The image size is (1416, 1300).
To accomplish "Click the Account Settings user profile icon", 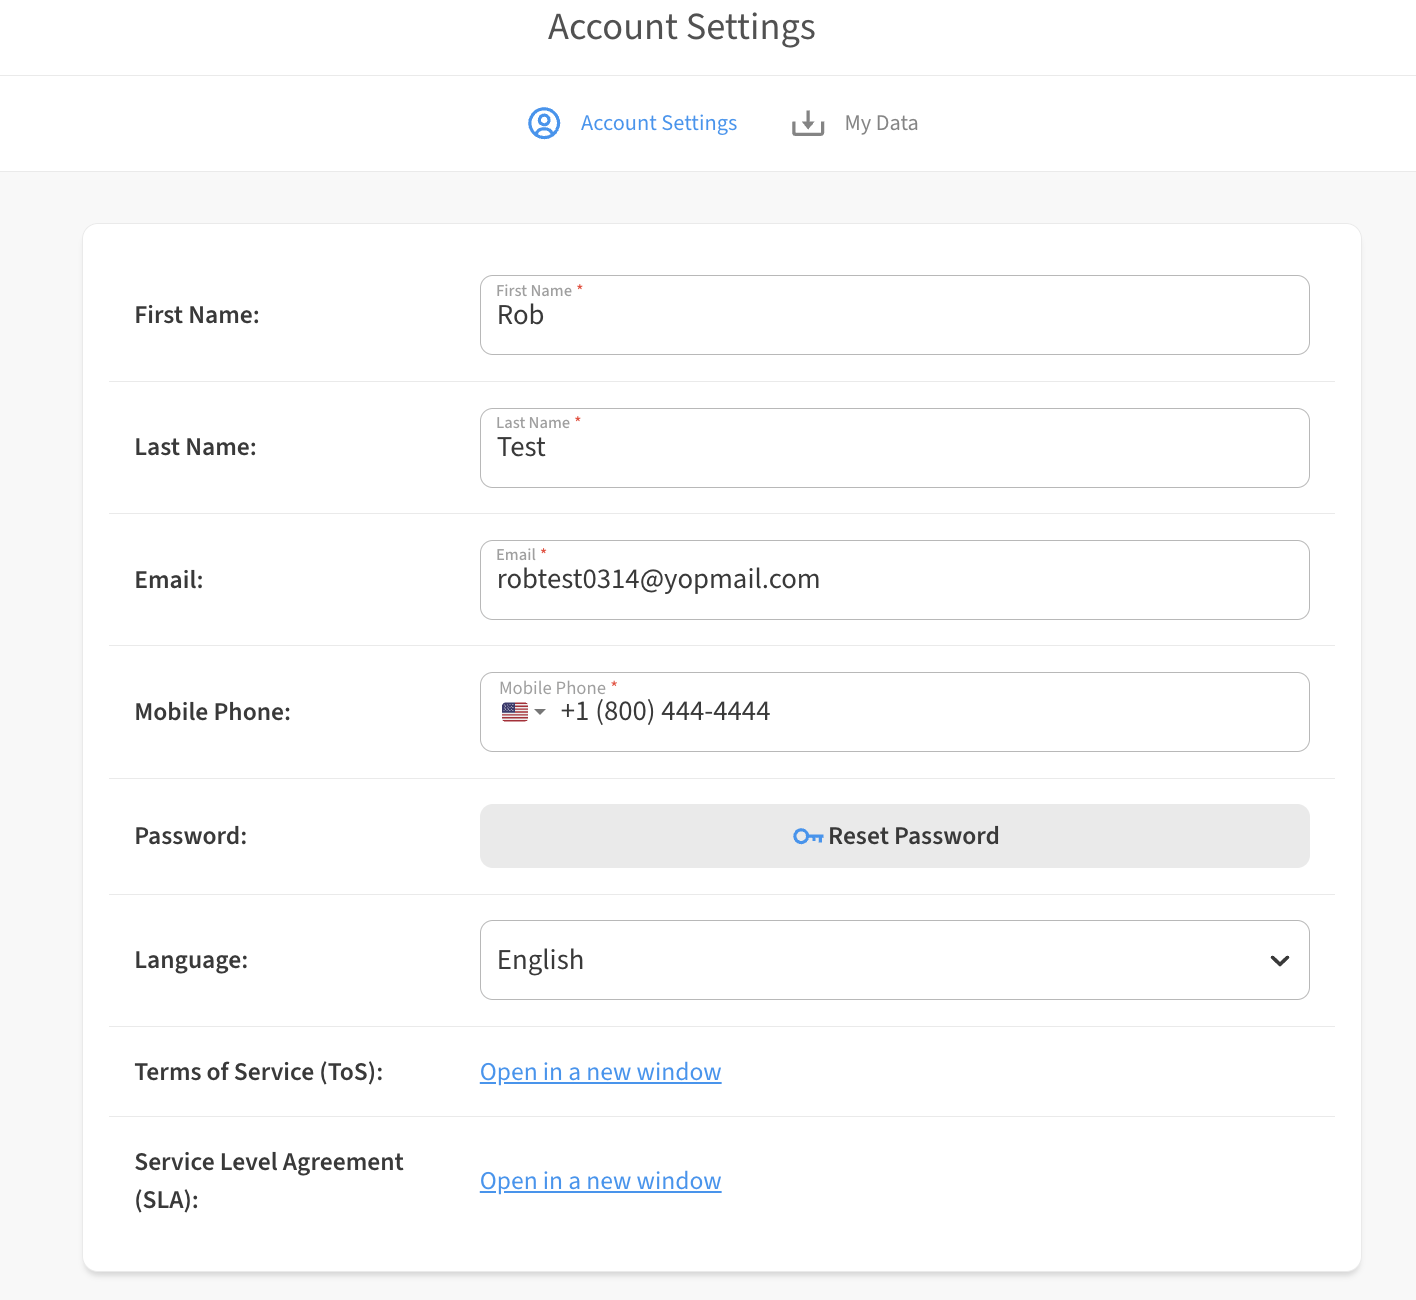I will click(x=544, y=123).
